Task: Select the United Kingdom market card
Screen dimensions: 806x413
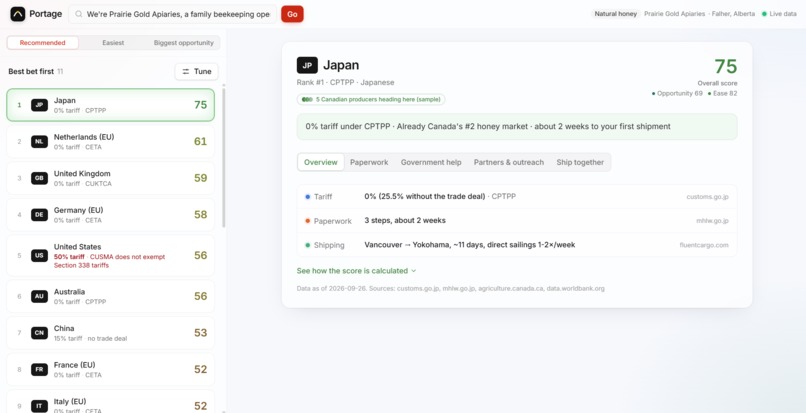Action: pos(111,178)
